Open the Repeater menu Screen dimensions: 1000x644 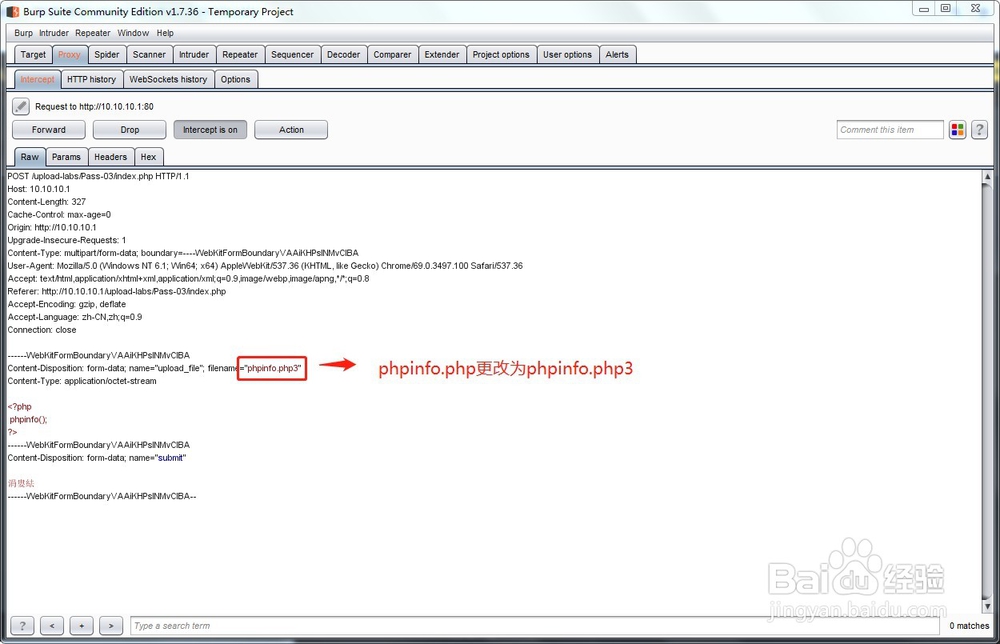[92, 33]
